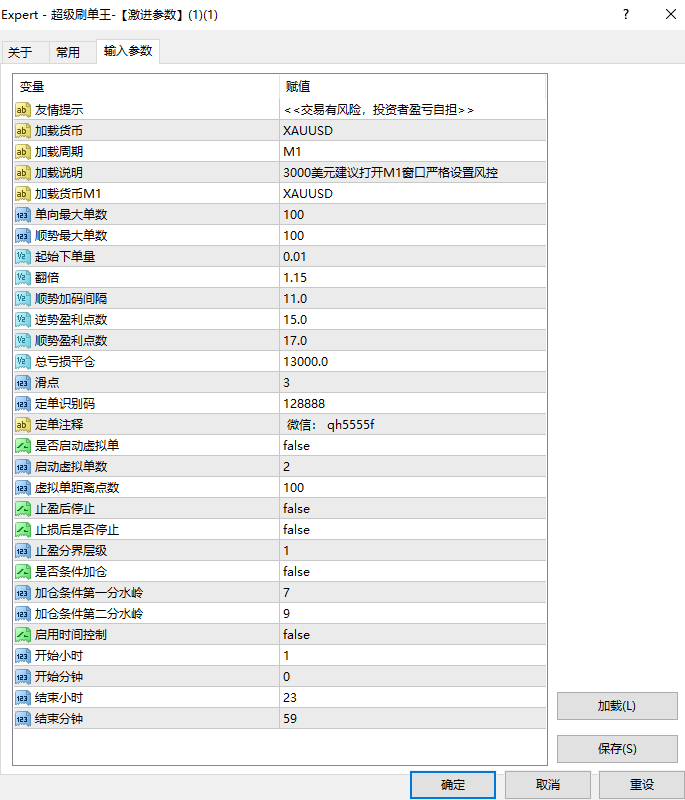Click the boolean icon beside 启用时间控制
This screenshot has width=685, height=800.
click(22, 635)
